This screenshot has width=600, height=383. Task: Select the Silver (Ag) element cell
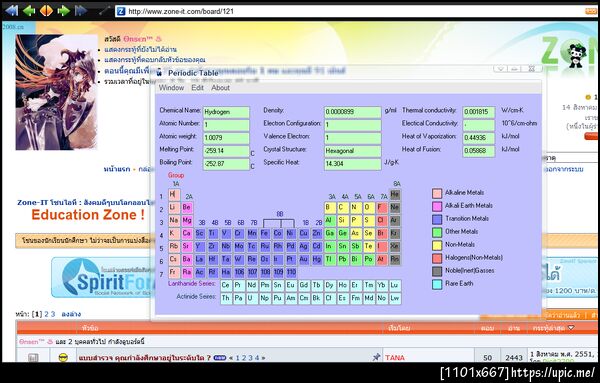(304, 246)
